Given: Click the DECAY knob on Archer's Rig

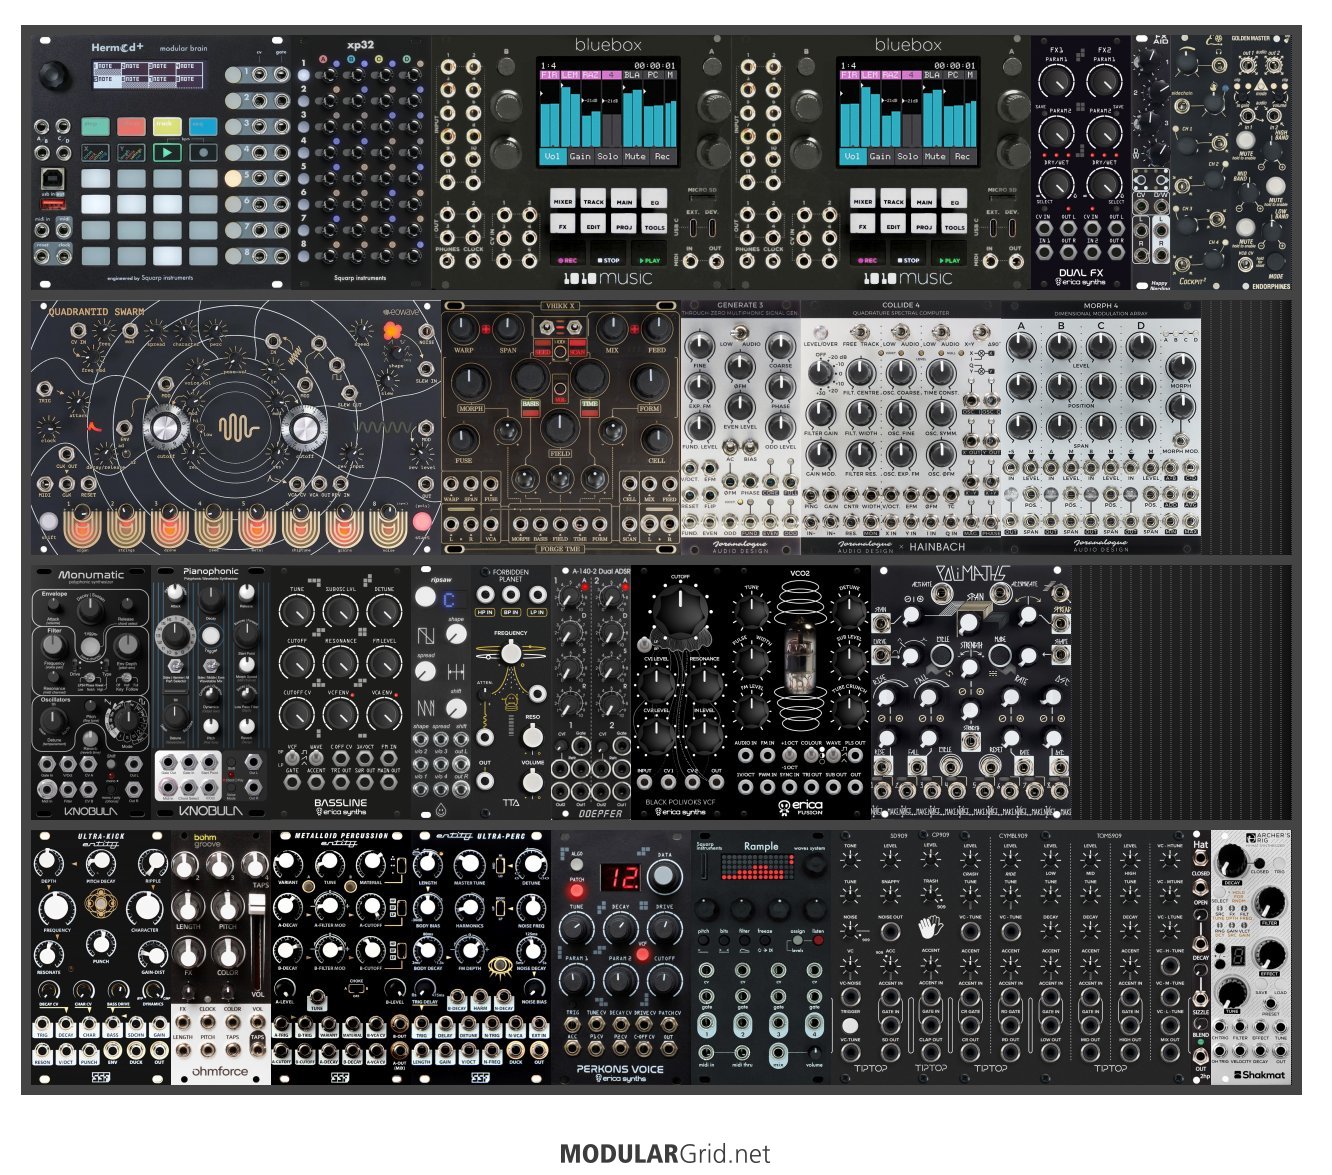Looking at the screenshot, I should pyautogui.click(x=1231, y=859).
